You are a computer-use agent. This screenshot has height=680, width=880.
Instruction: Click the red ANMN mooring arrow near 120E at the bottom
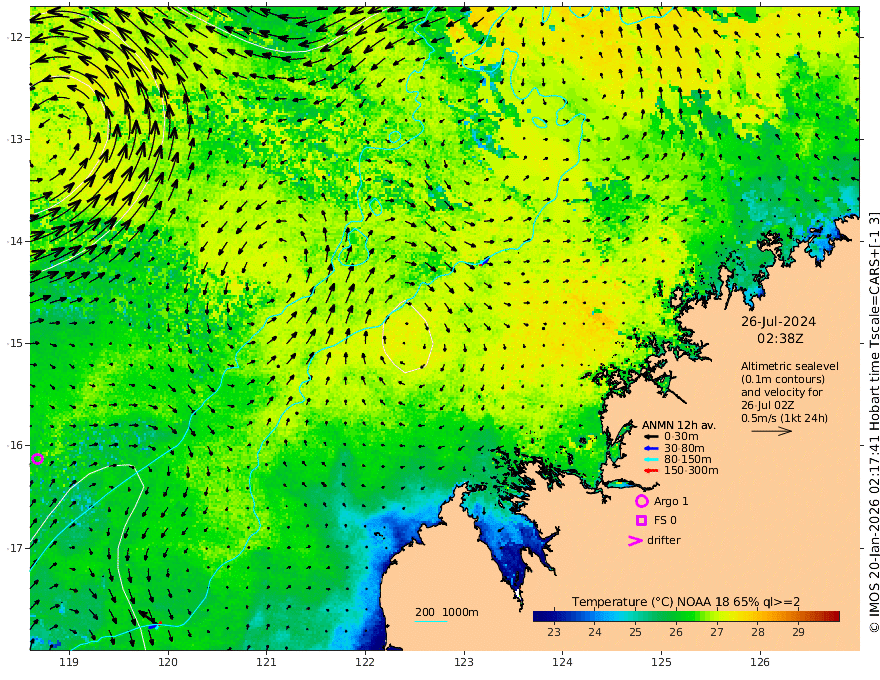(159, 623)
